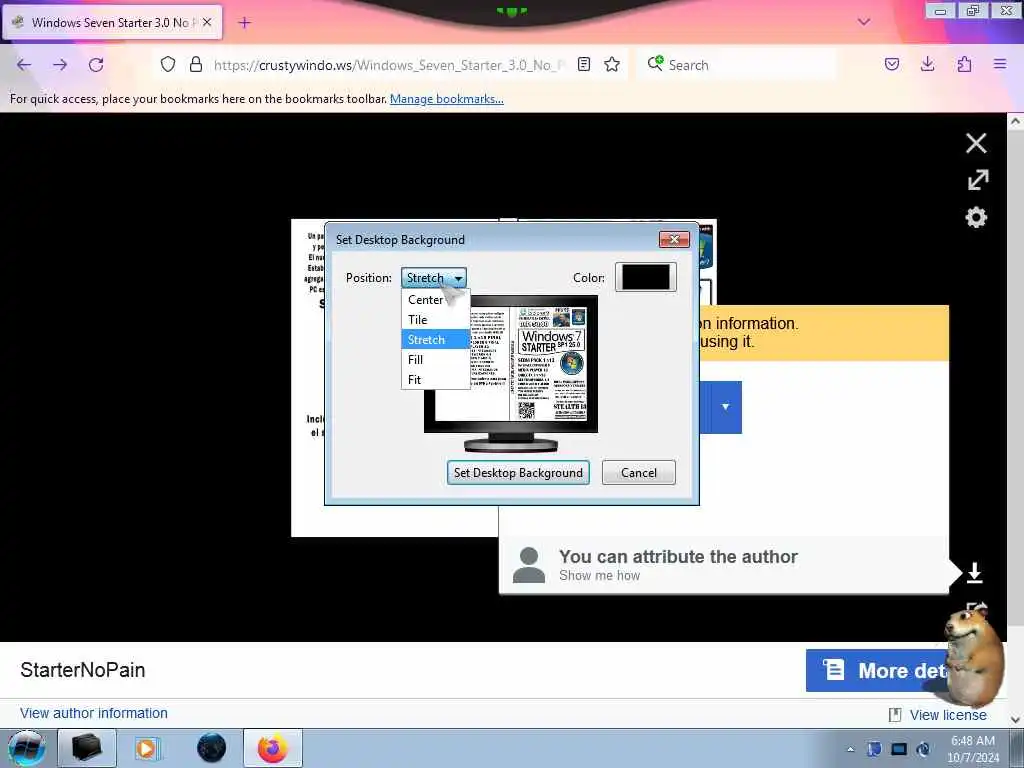Choose Stretch in the Position list
This screenshot has width=1024, height=768.
pyautogui.click(x=436, y=340)
